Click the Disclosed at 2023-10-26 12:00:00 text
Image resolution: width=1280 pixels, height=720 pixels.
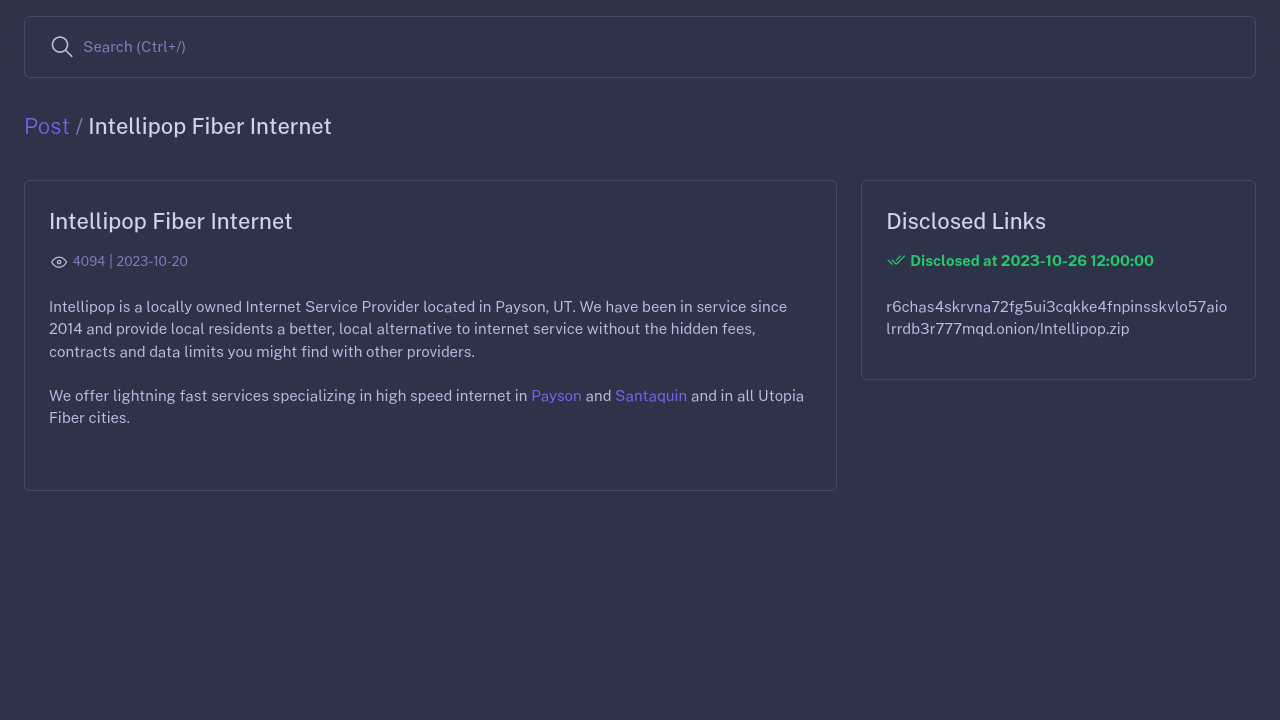pos(1032,261)
